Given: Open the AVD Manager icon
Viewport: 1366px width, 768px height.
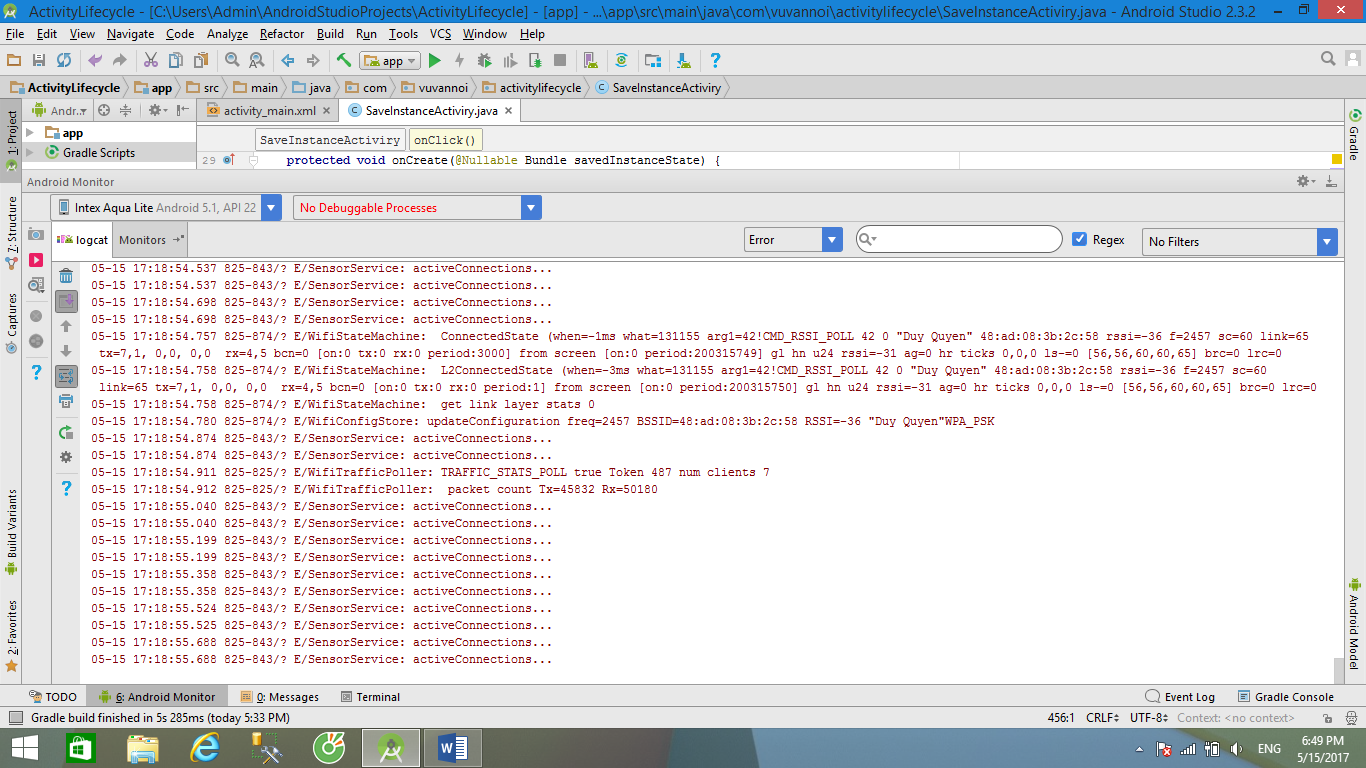Looking at the screenshot, I should (x=590, y=61).
